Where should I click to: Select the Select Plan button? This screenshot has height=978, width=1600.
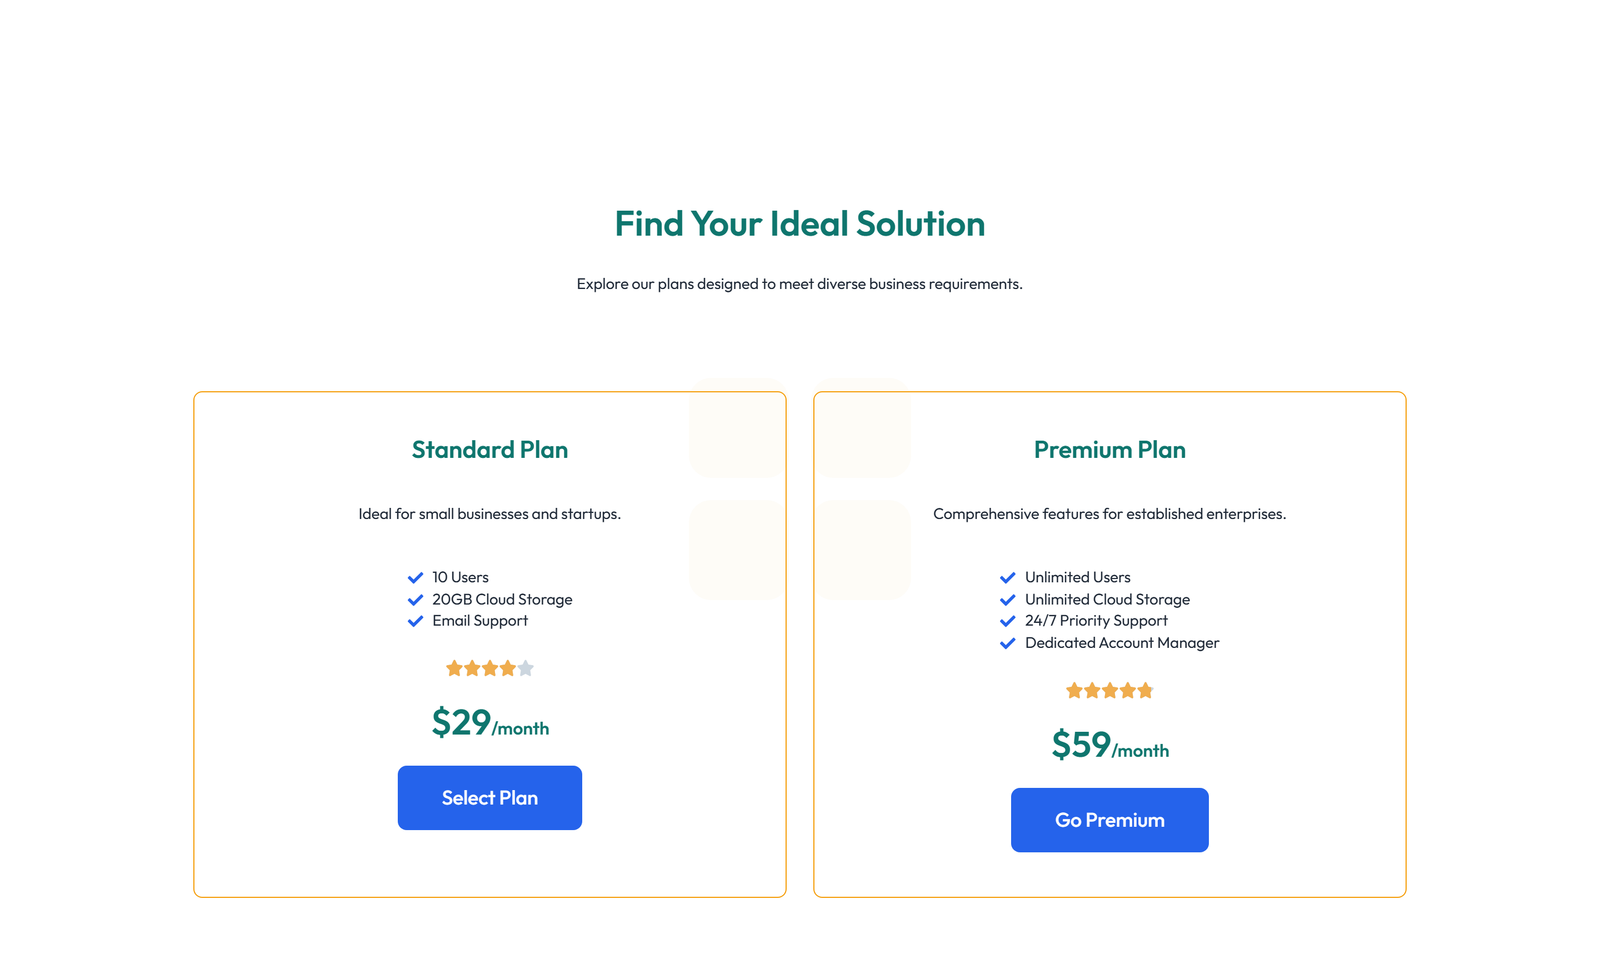(489, 797)
